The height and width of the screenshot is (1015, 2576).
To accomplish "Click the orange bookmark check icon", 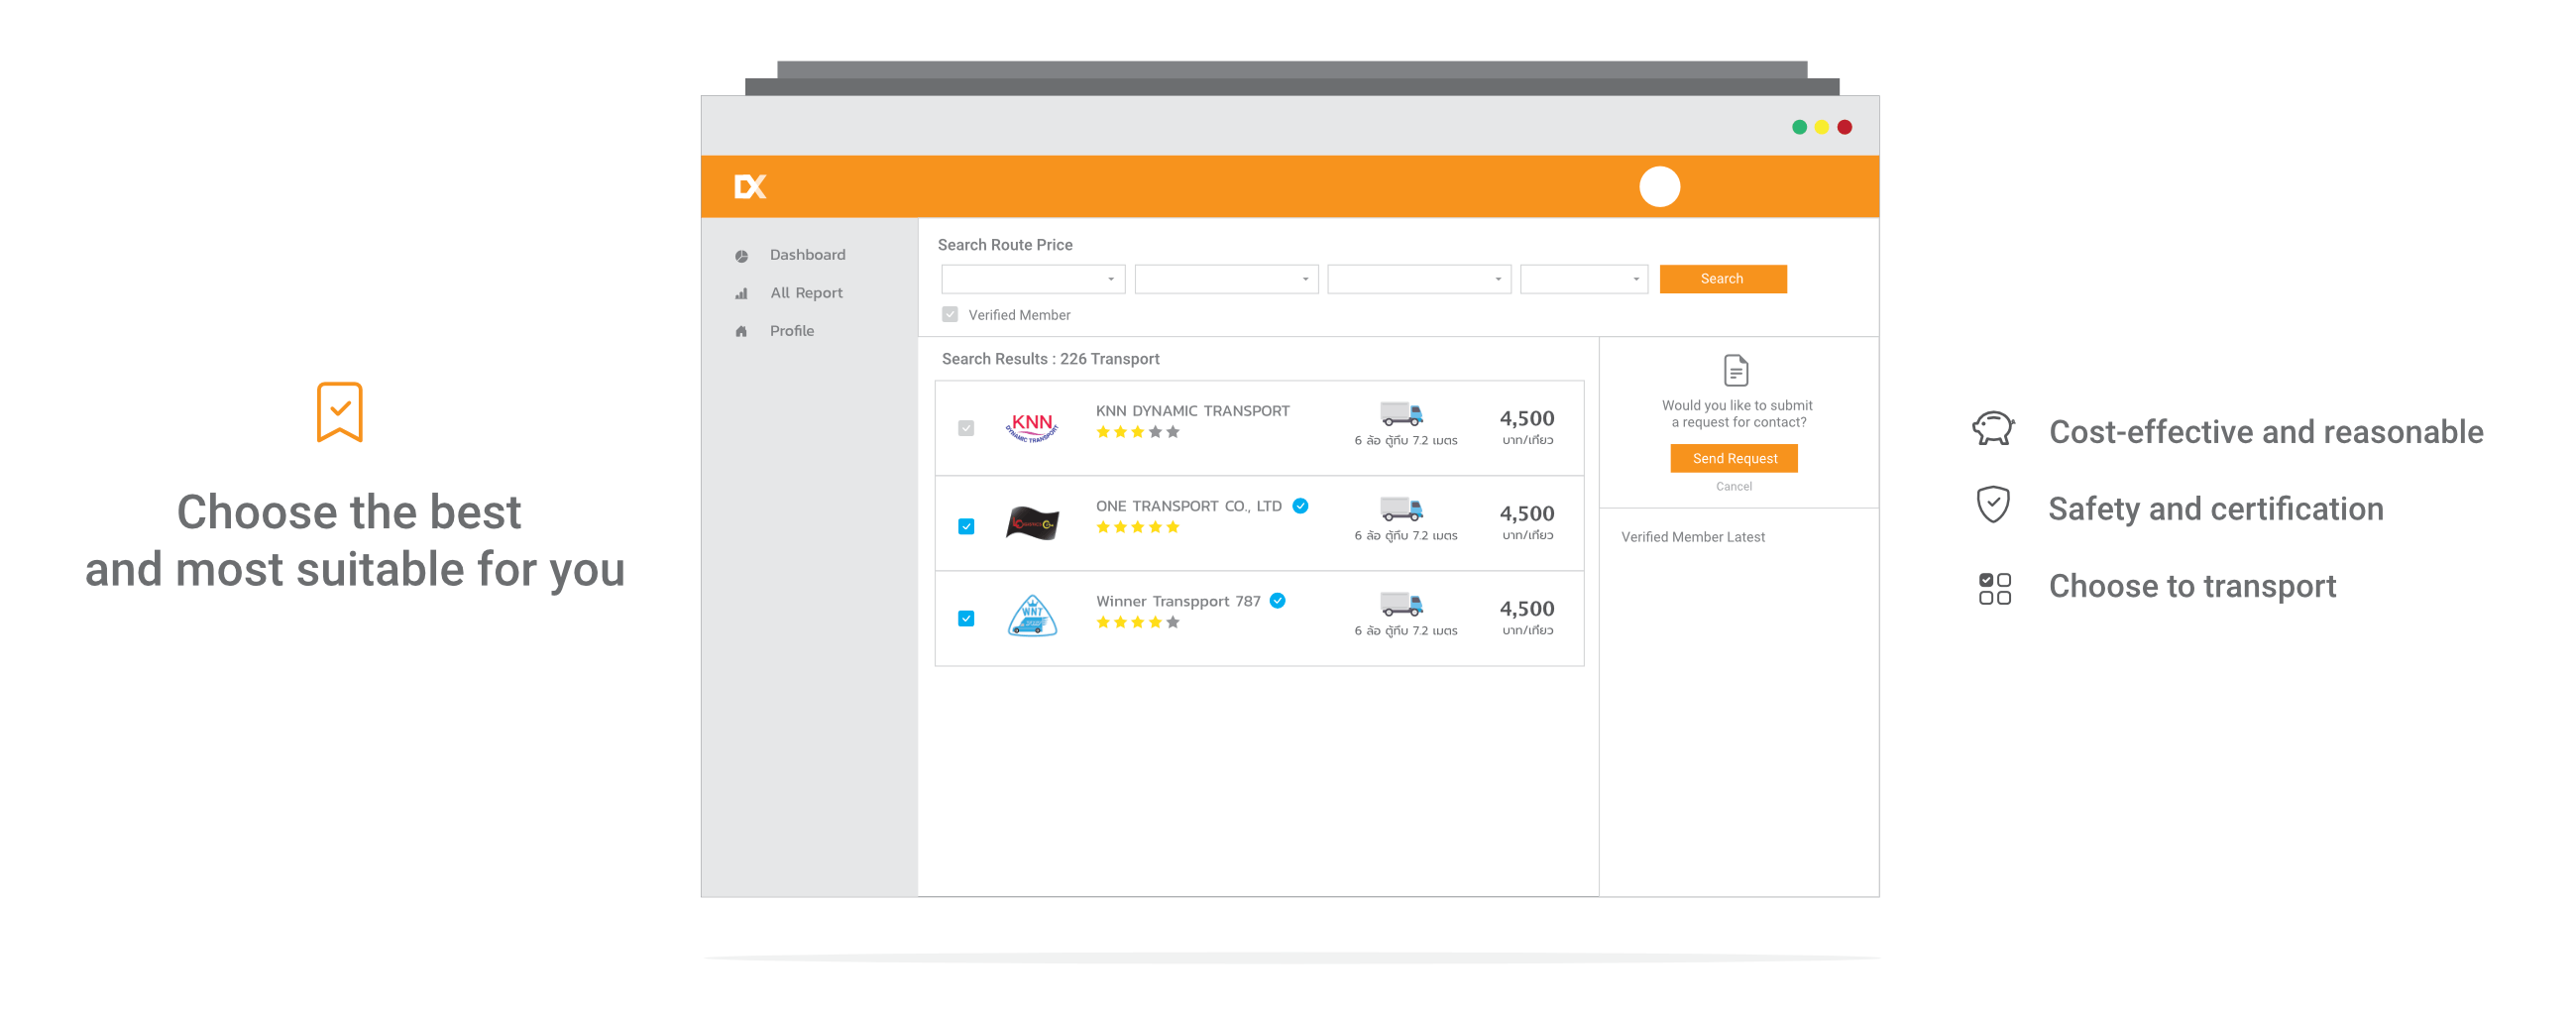I will pyautogui.click(x=339, y=411).
